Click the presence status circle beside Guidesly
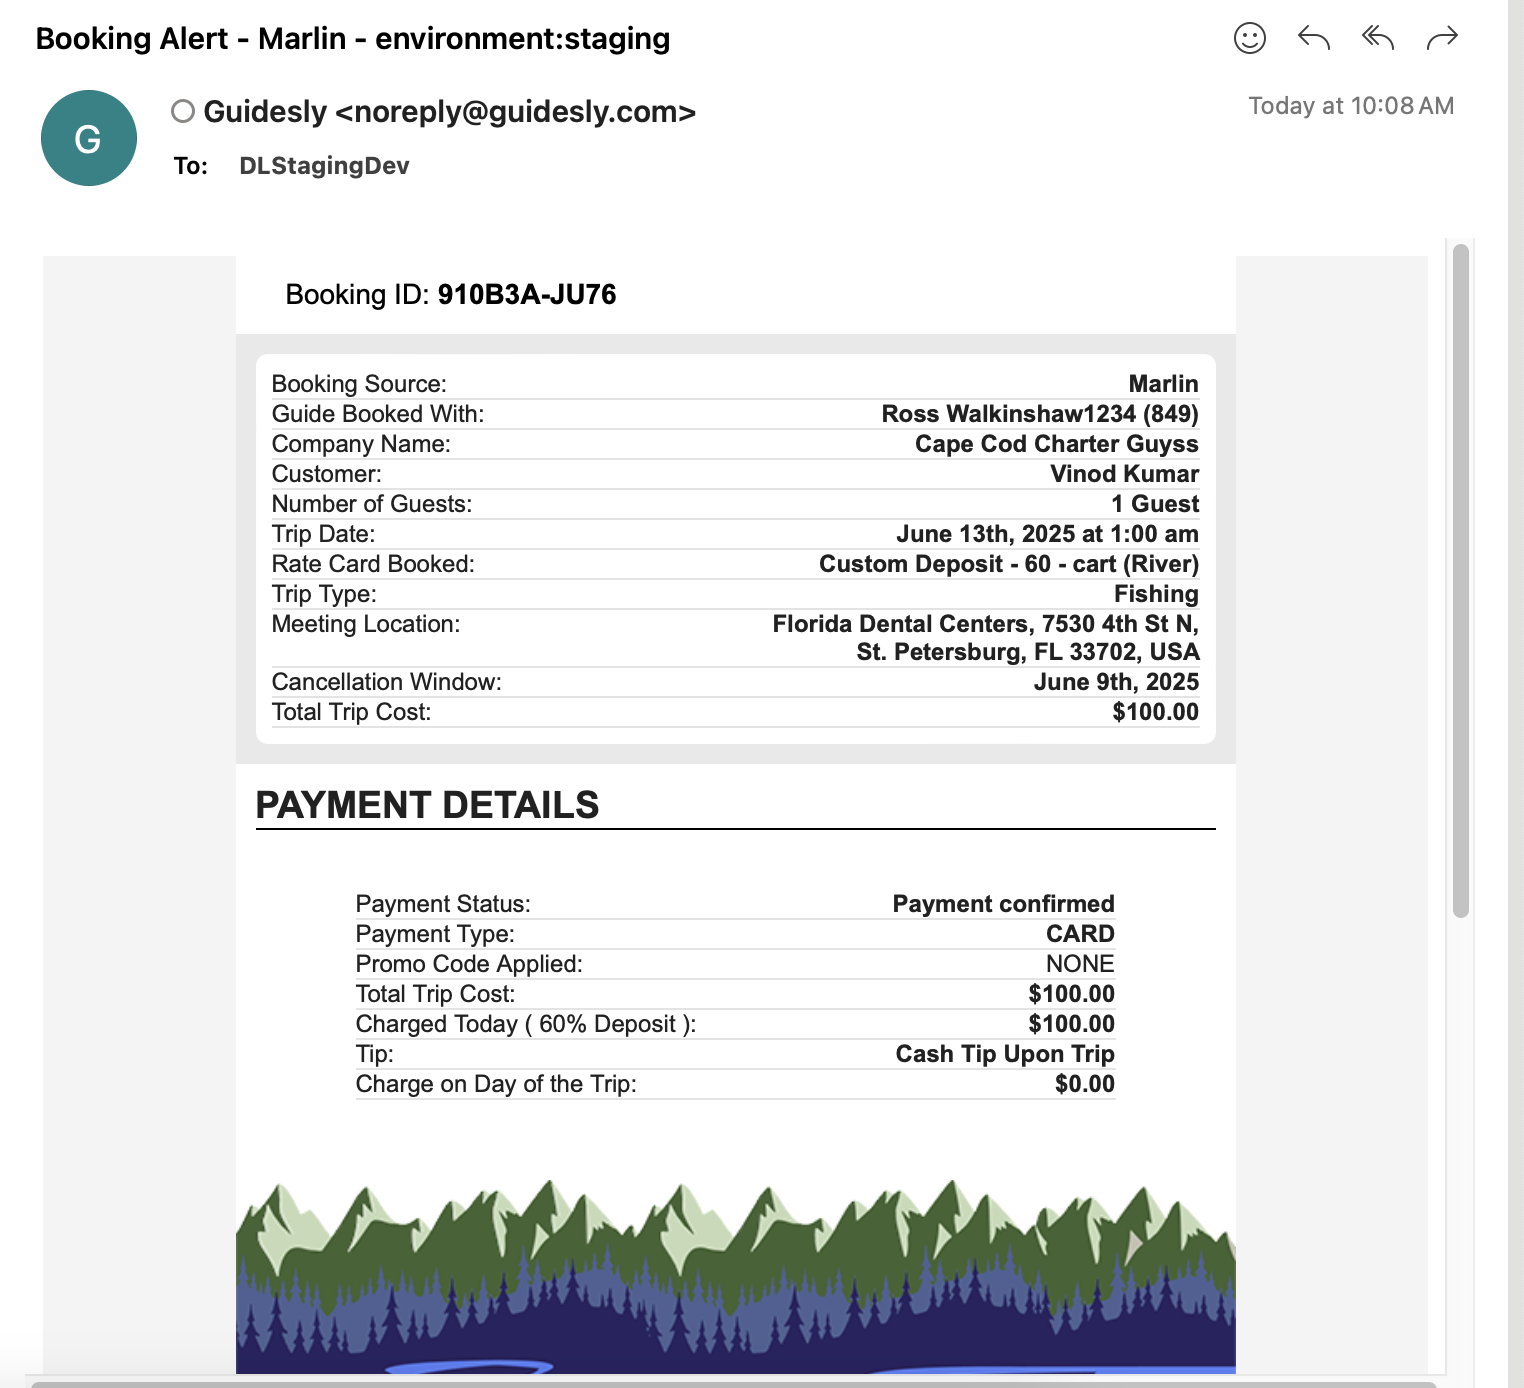 [x=182, y=111]
